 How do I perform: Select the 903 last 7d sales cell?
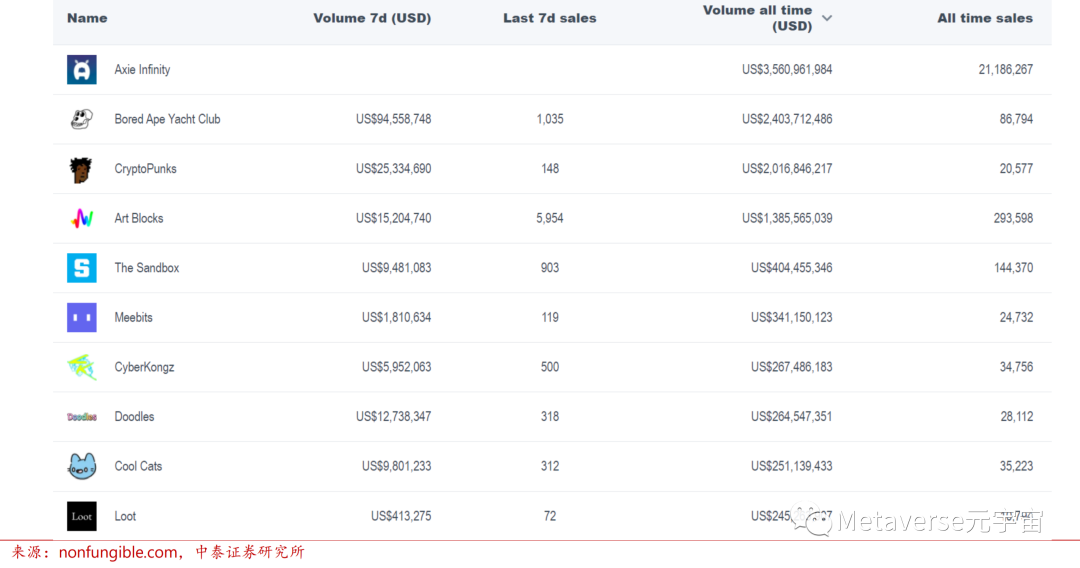click(550, 268)
